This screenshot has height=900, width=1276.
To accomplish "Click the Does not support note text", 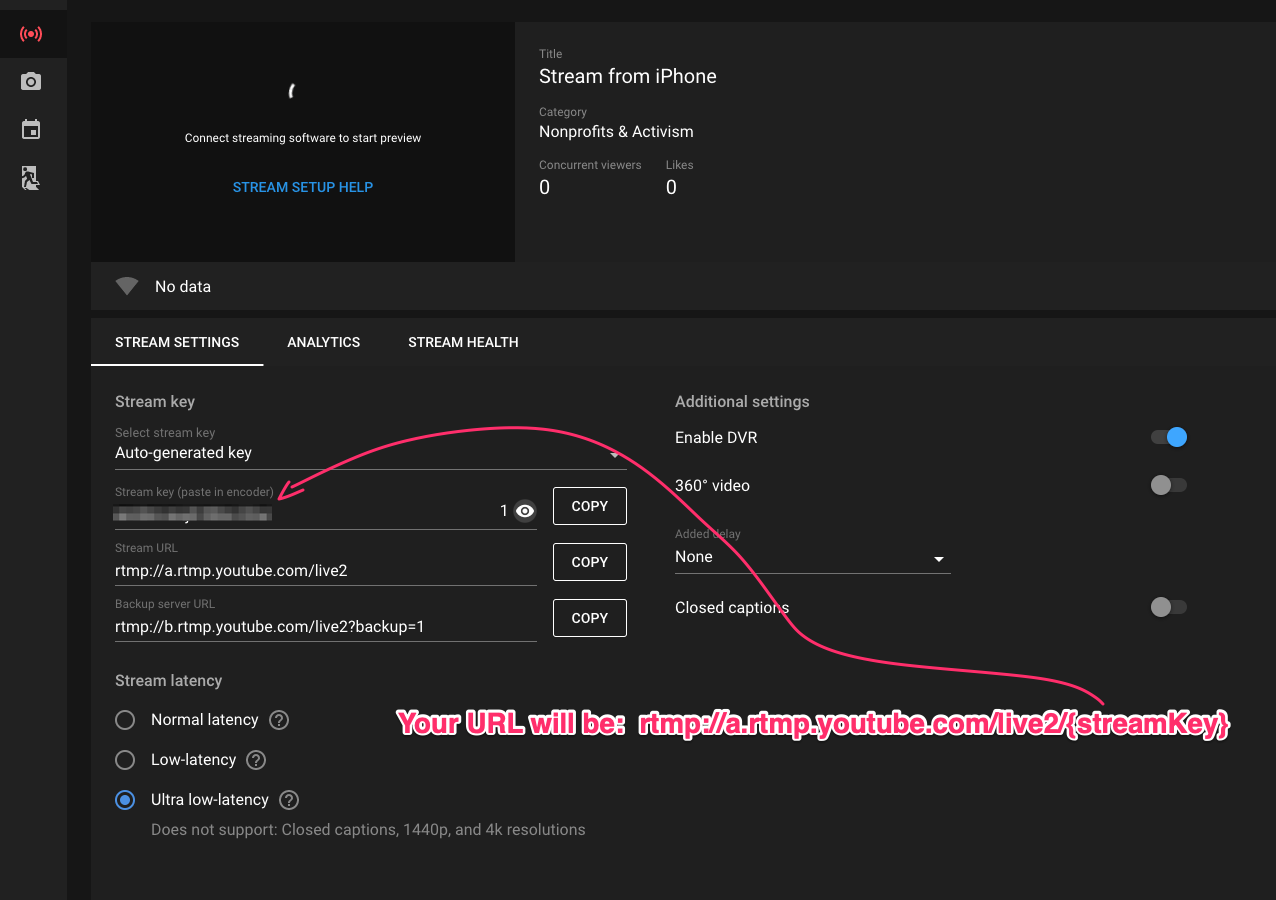I will 368,829.
